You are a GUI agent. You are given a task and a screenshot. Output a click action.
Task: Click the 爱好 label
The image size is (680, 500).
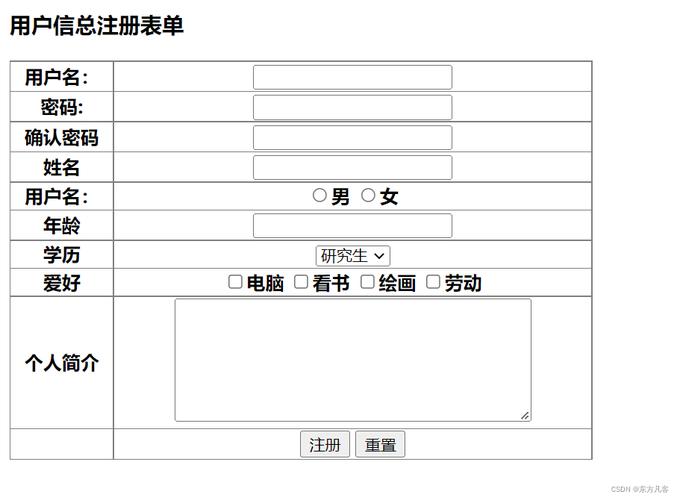point(62,283)
